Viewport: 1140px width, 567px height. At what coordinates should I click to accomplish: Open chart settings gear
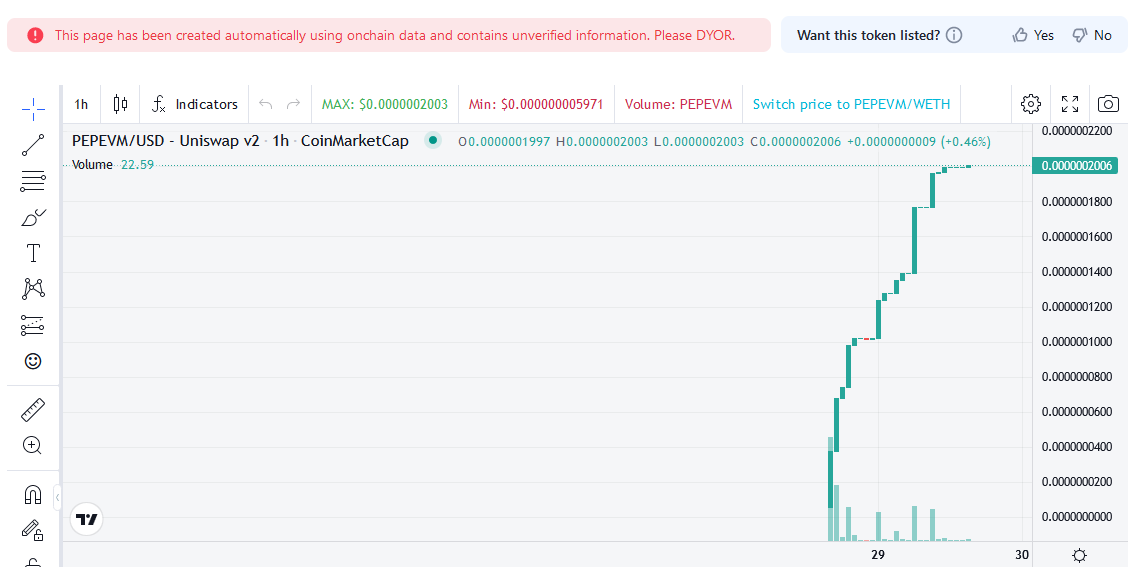pyautogui.click(x=1031, y=104)
